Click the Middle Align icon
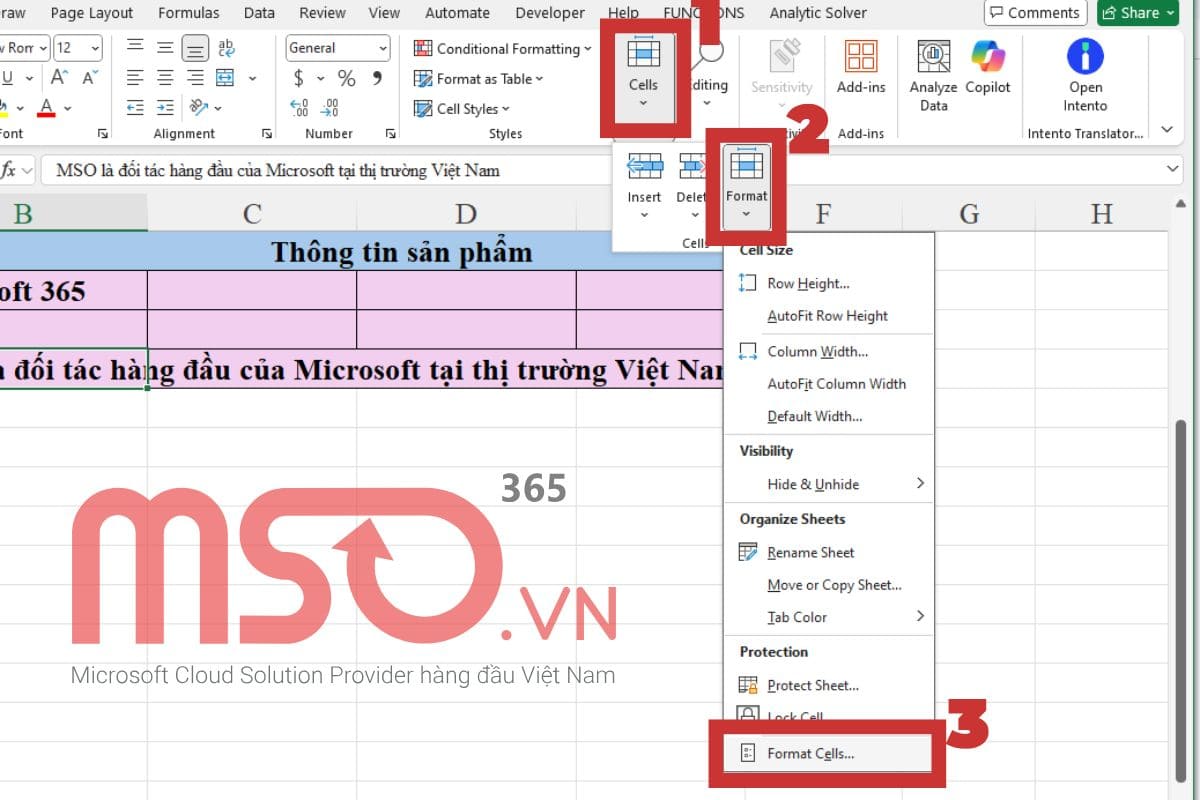 165,47
